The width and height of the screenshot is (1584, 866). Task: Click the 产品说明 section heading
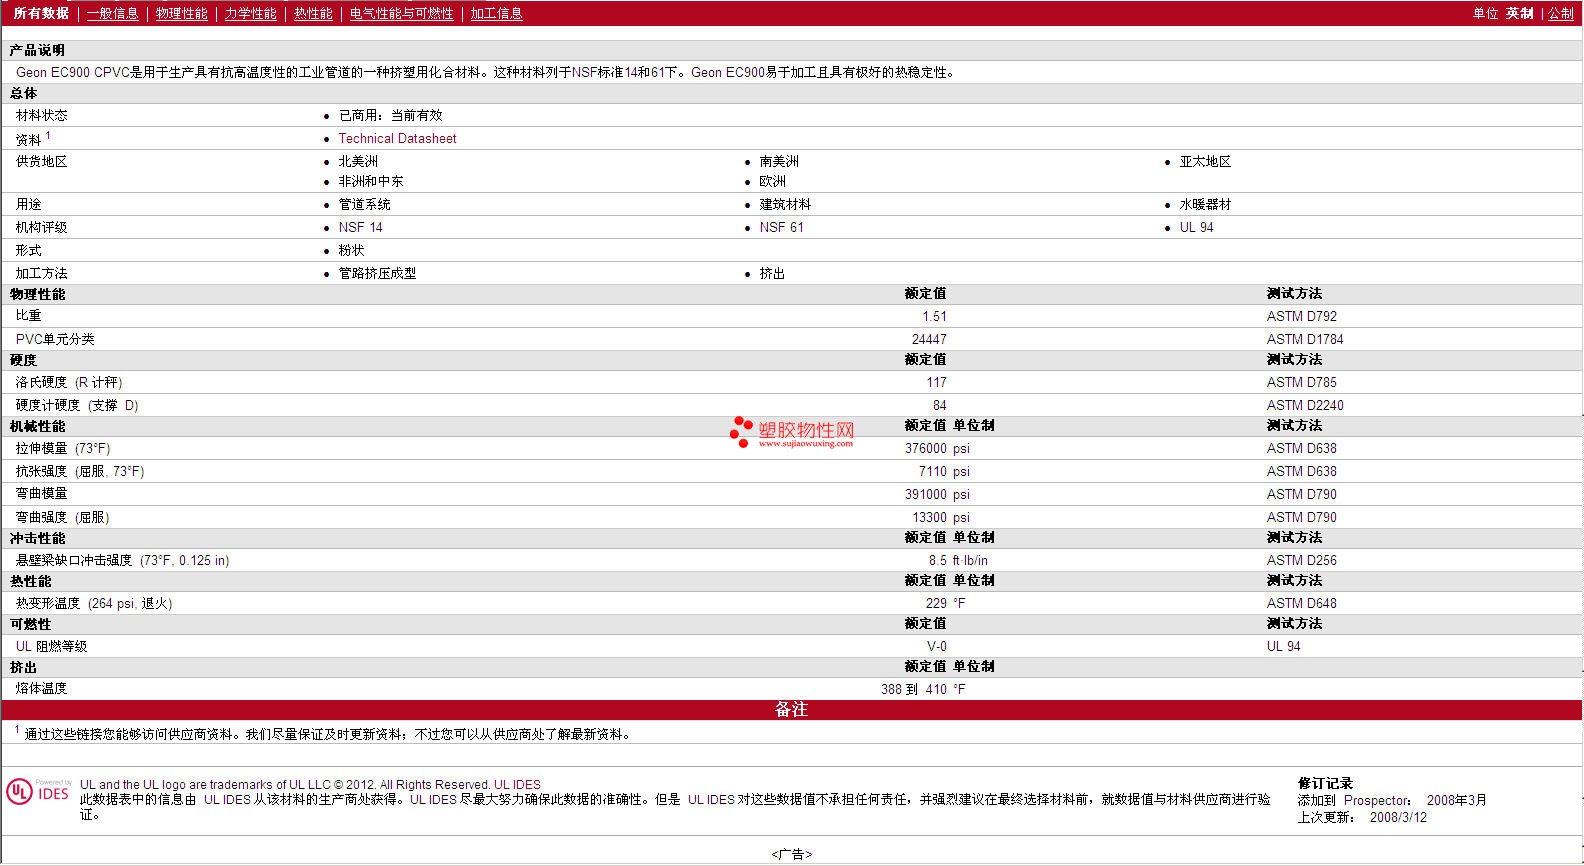(37, 51)
